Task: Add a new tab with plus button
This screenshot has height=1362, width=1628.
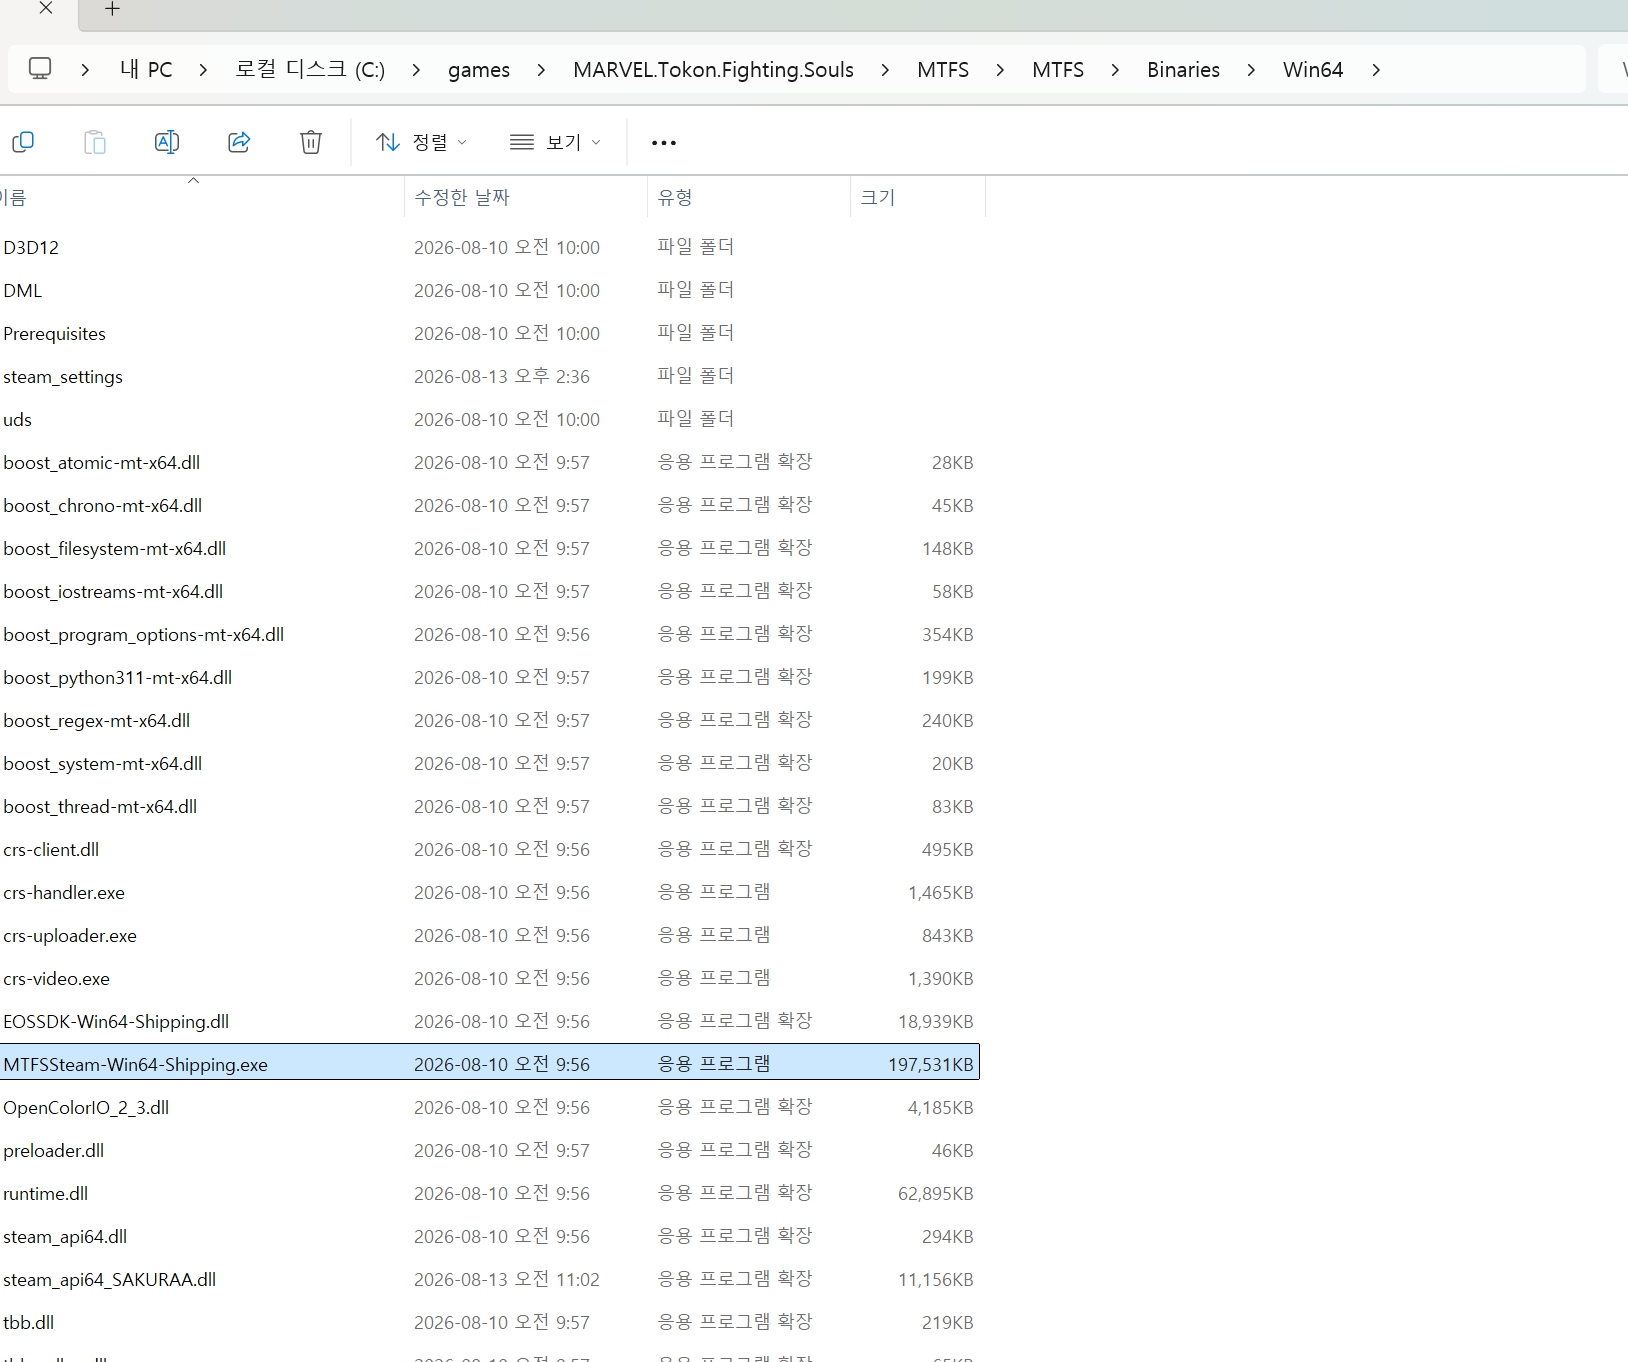Action: click(x=112, y=9)
